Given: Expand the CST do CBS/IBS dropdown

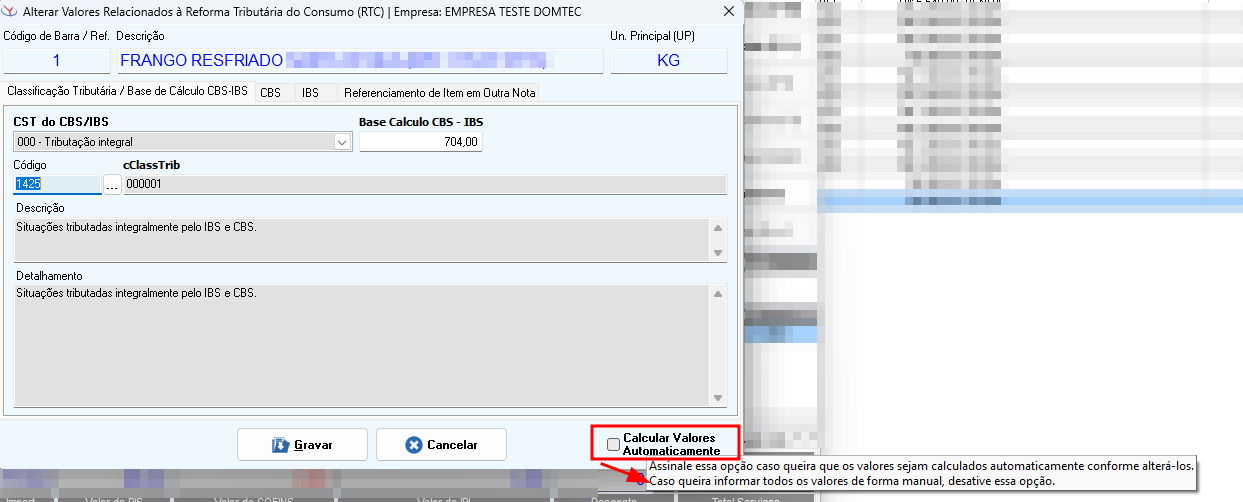Looking at the screenshot, I should pos(342,142).
